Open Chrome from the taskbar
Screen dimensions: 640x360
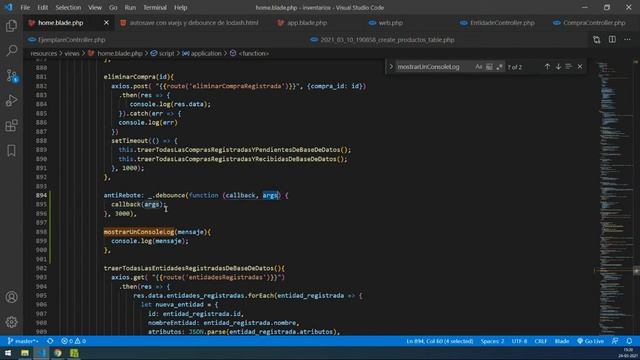click(x=58, y=353)
